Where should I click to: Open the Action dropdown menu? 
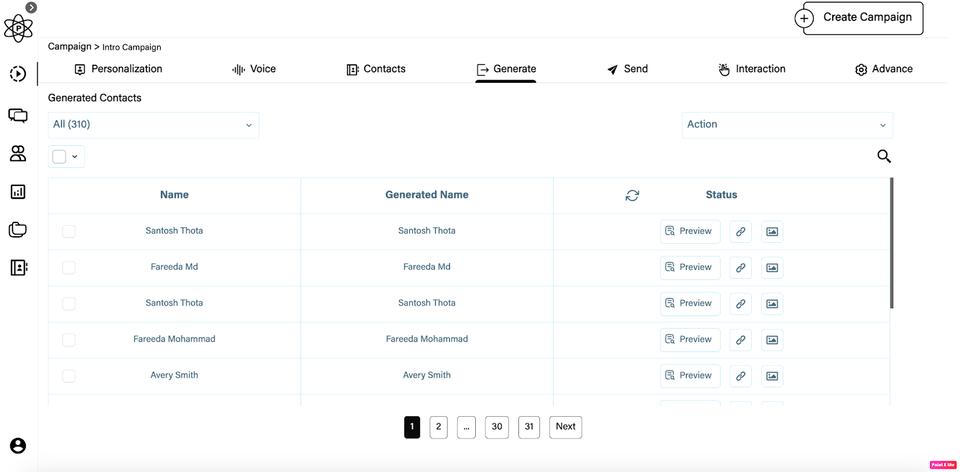(787, 125)
